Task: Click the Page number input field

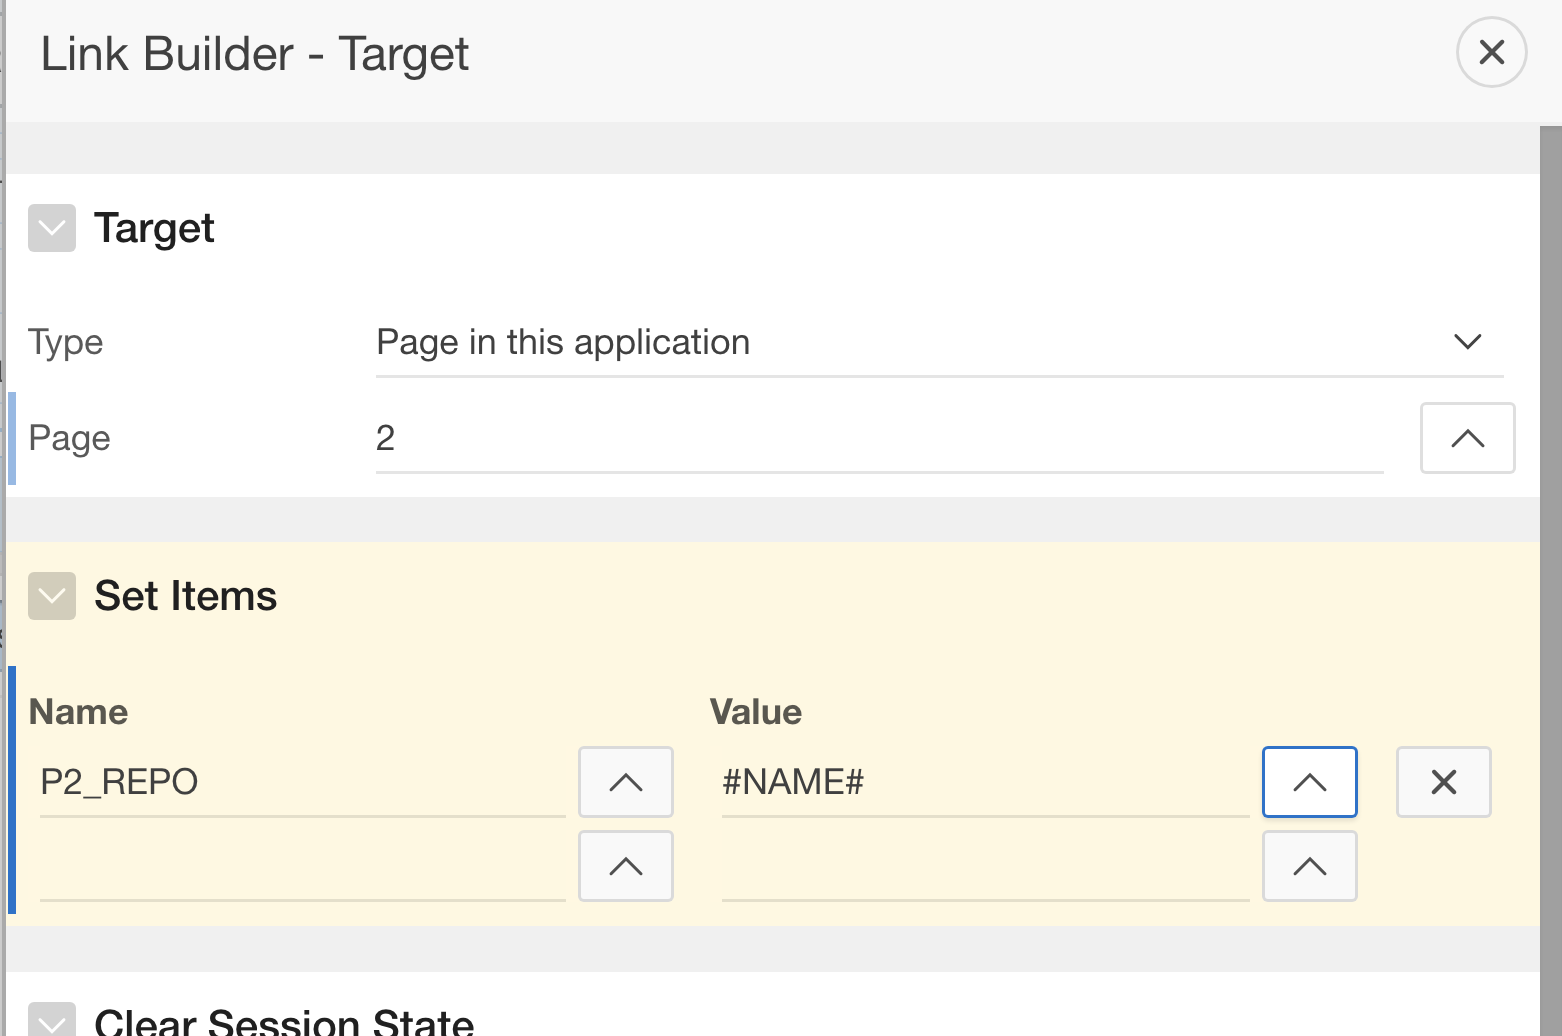Action: [878, 438]
